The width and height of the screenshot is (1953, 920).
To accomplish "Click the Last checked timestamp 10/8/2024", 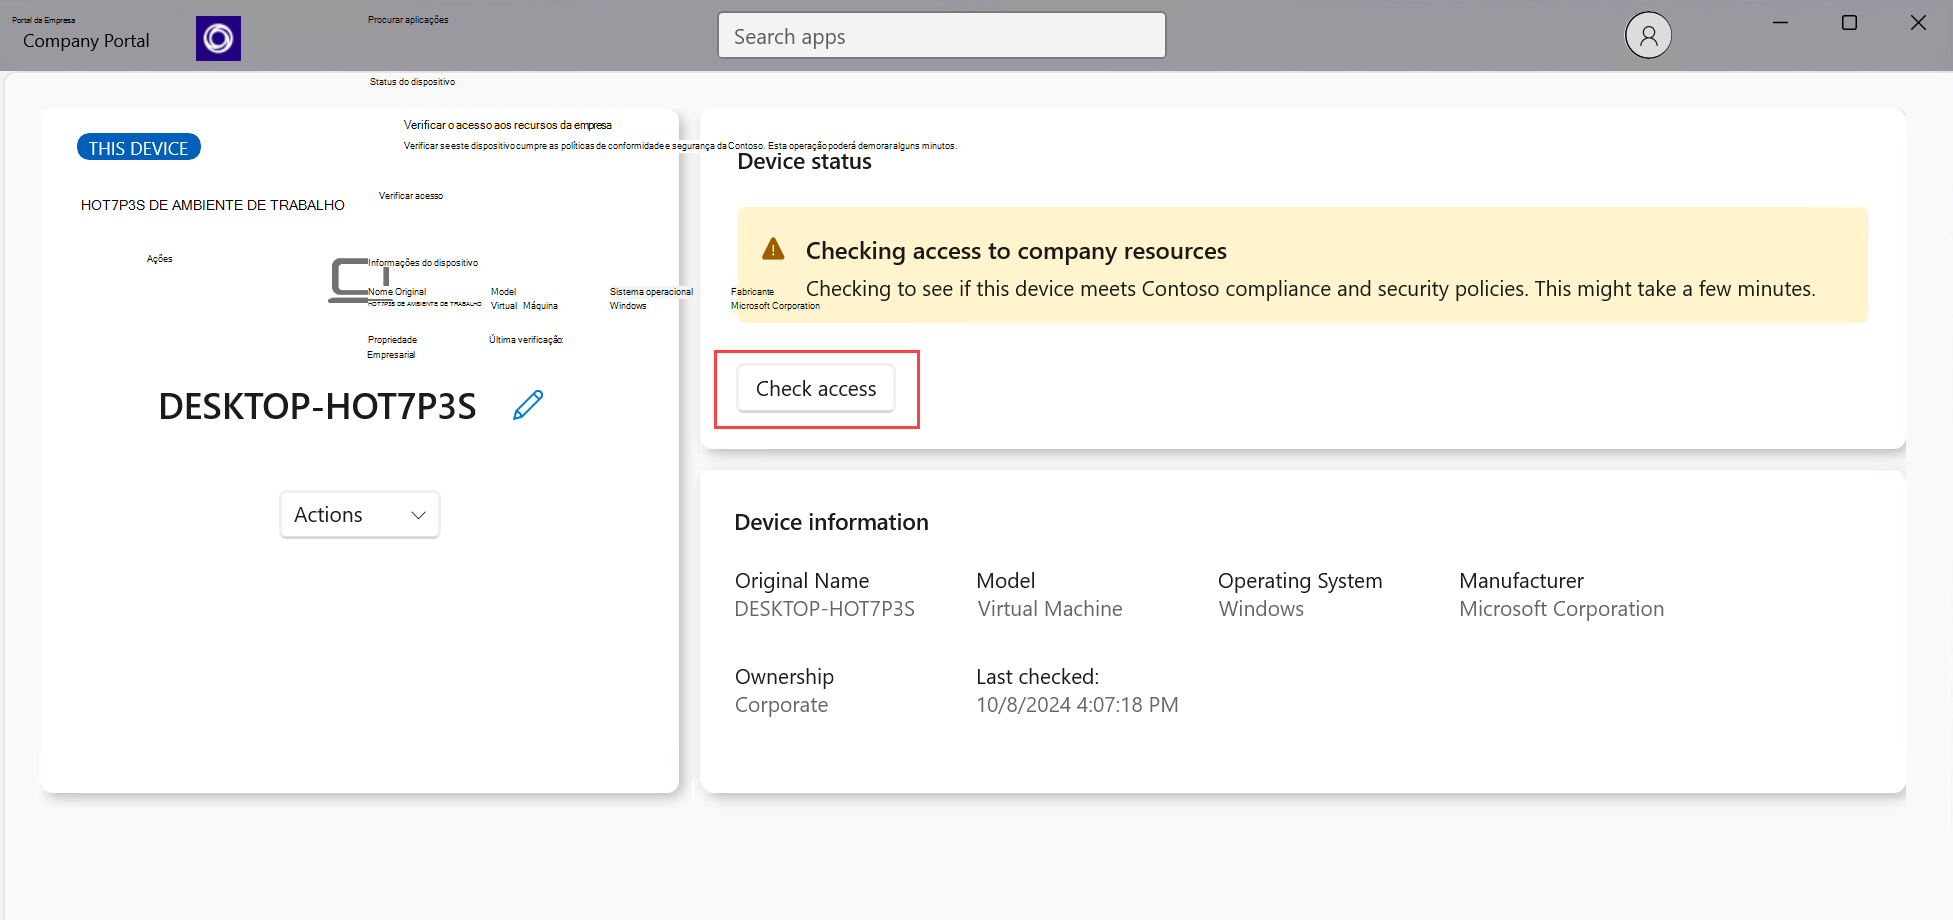I will 1077,705.
